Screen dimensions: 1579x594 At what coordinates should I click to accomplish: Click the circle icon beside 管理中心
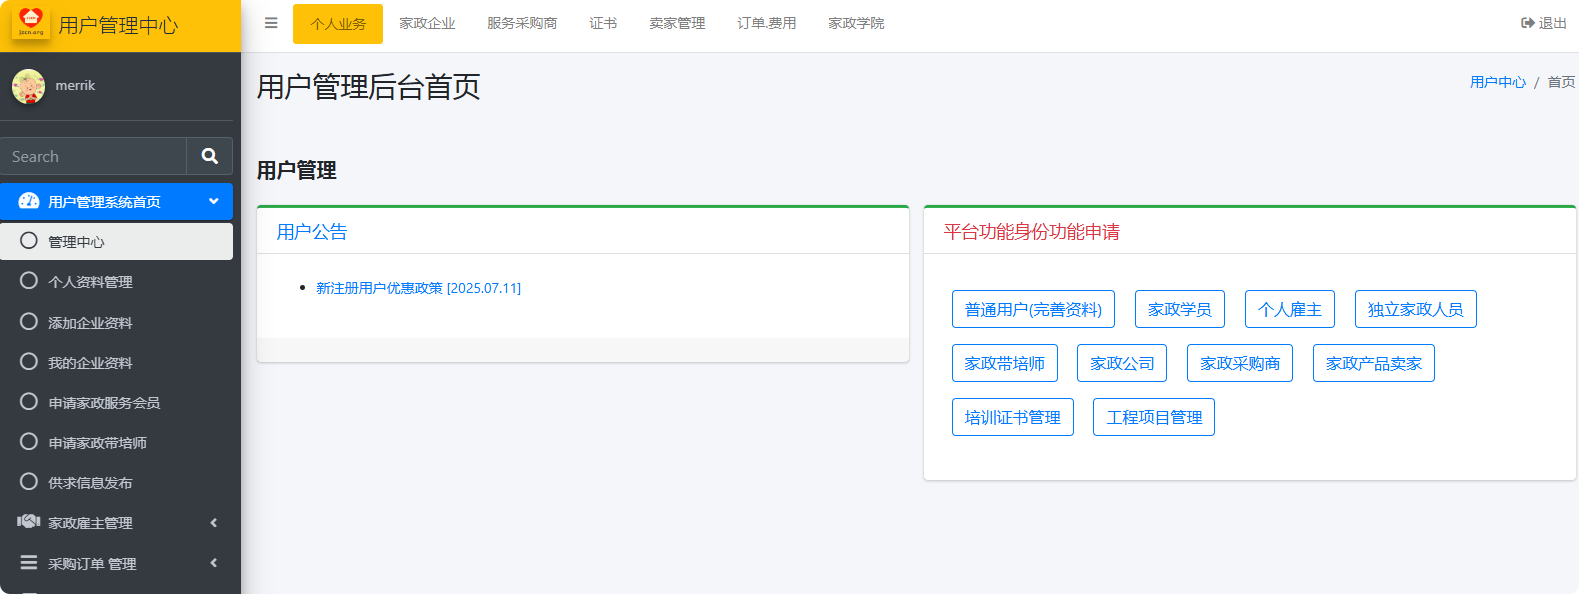29,241
